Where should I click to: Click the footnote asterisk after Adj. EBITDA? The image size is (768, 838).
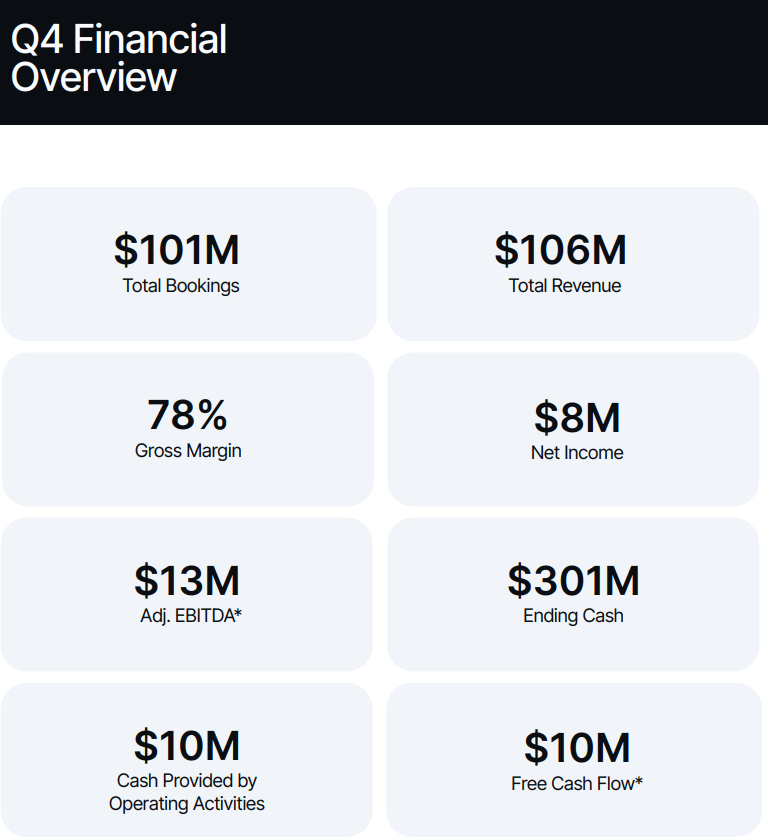coord(238,614)
